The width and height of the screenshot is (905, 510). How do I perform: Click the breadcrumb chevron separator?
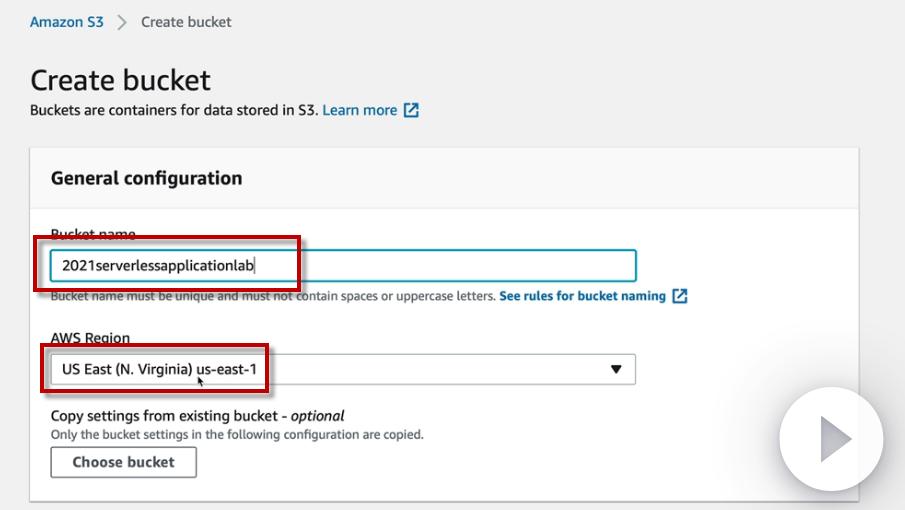point(122,22)
